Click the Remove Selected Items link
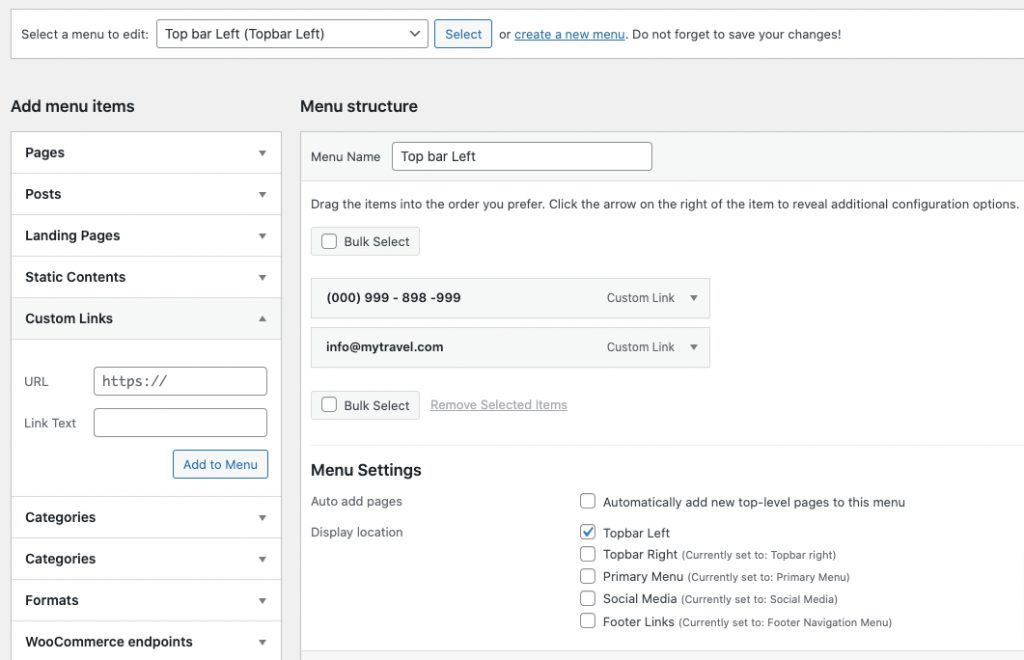The width and height of the screenshot is (1024, 660). 498,405
